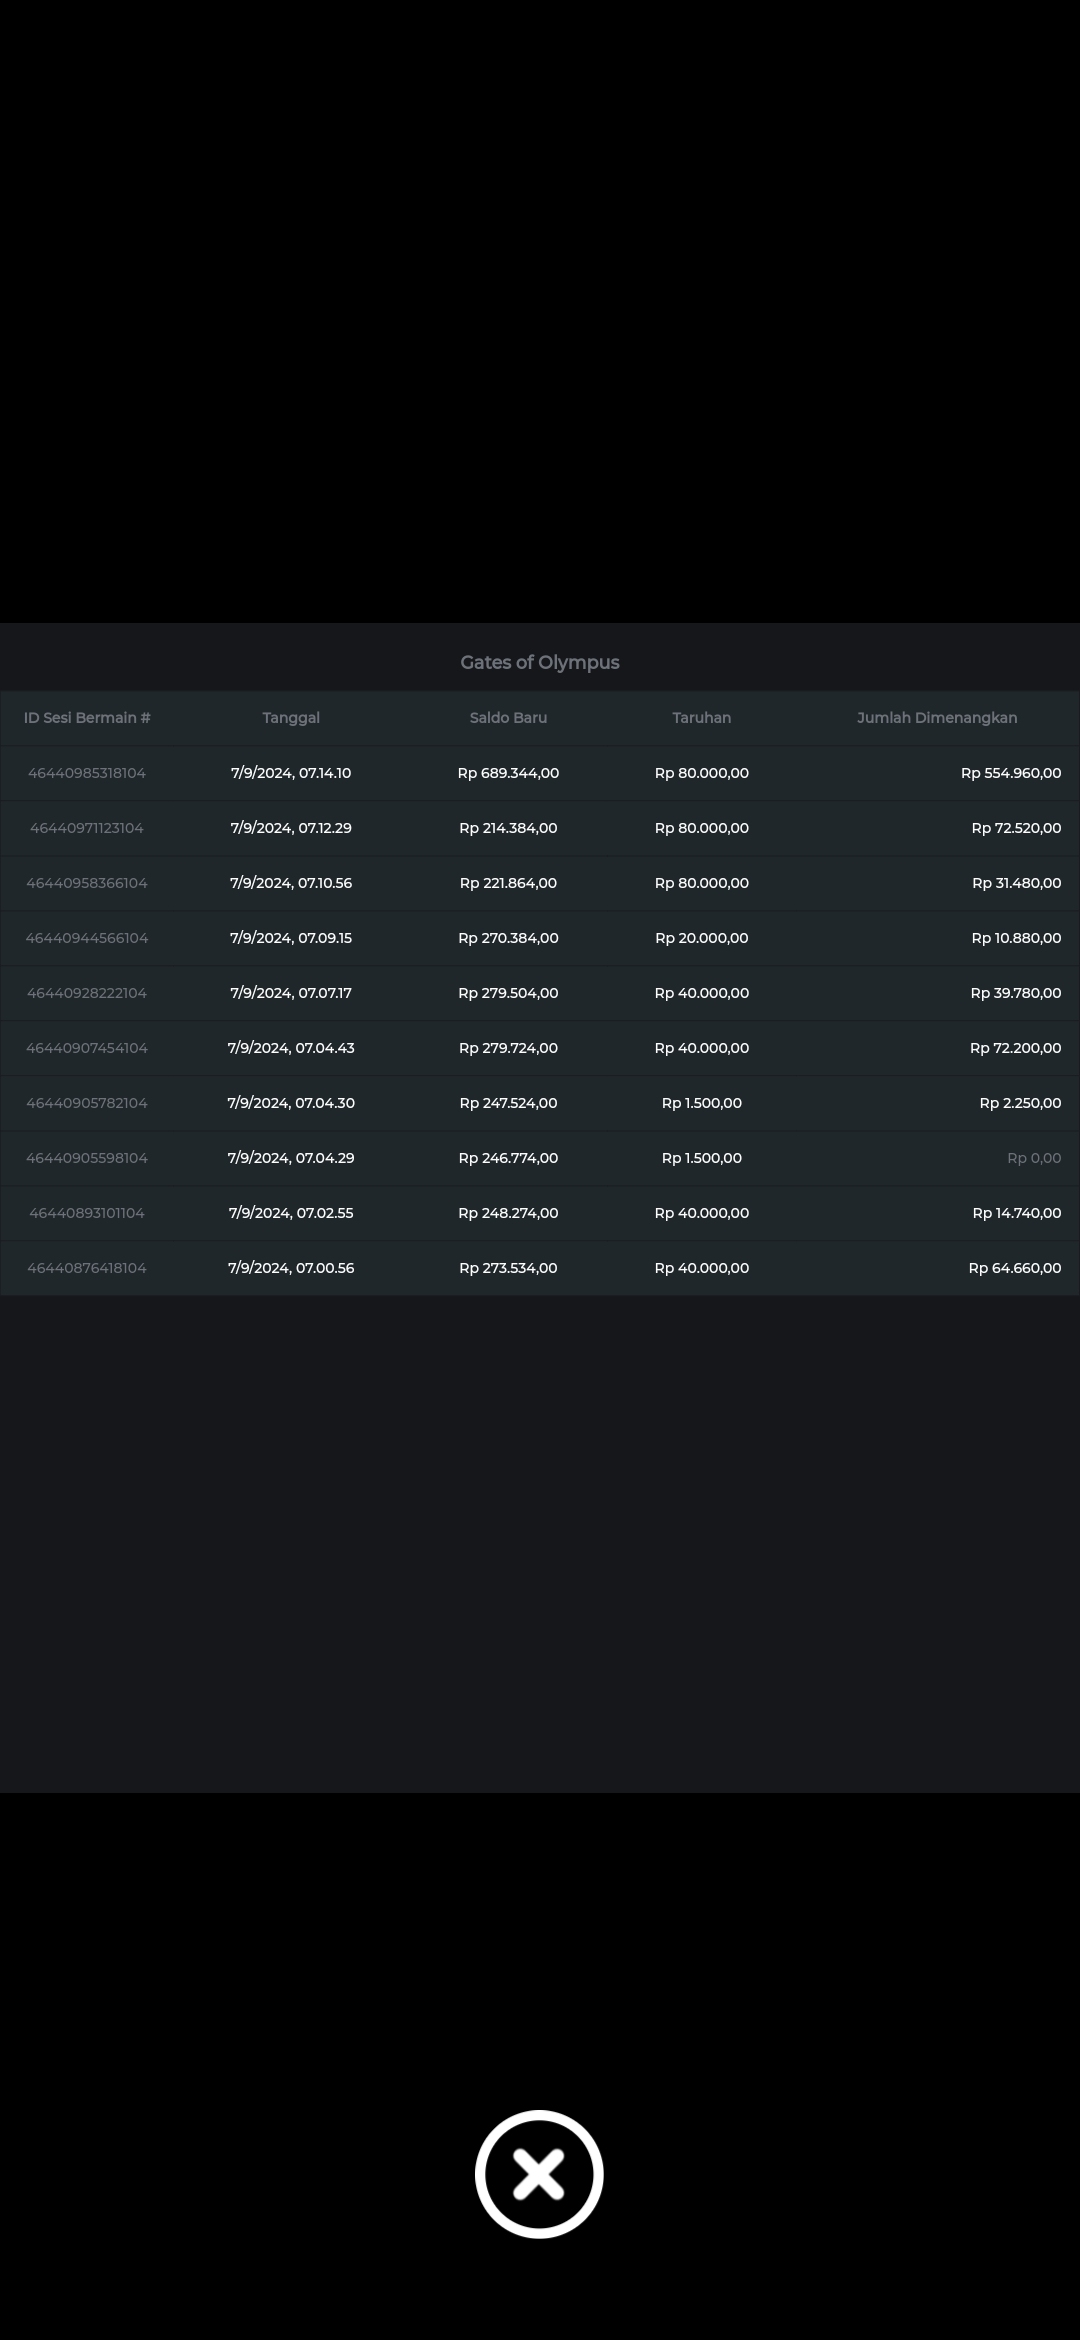Select win amount Rp 64.660,00
The image size is (1080, 2340).
click(x=1015, y=1268)
